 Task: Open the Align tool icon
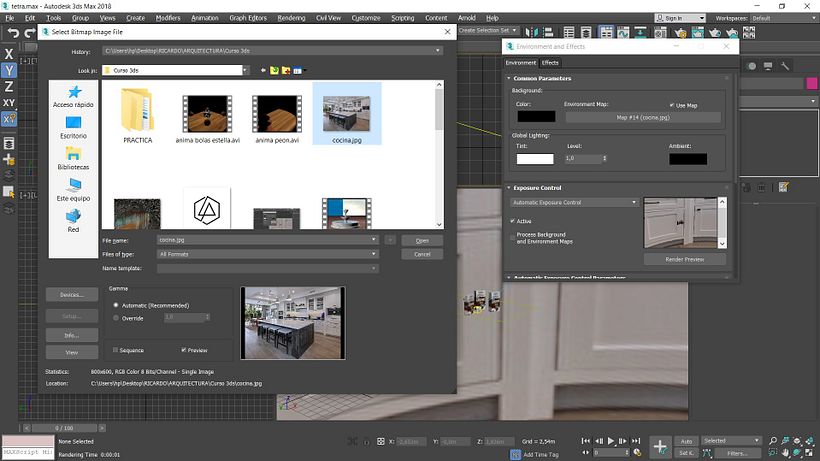548,32
